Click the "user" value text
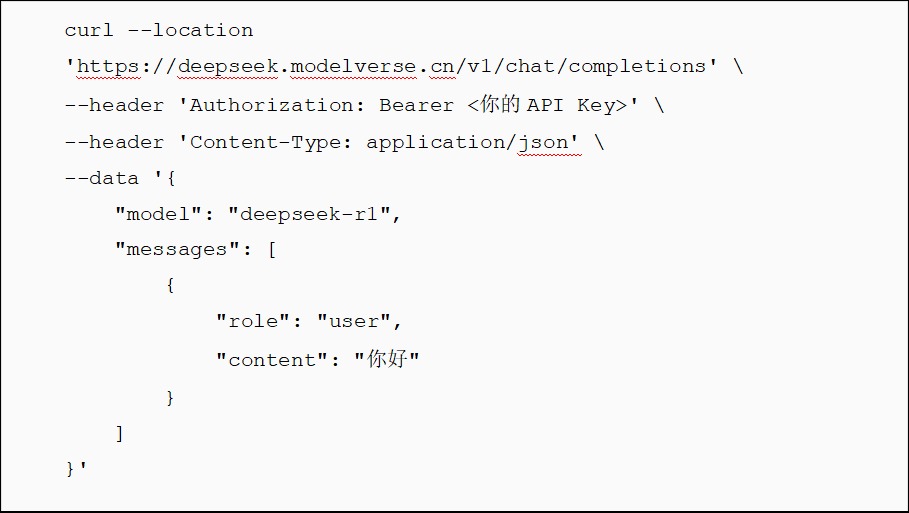 [x=354, y=321]
